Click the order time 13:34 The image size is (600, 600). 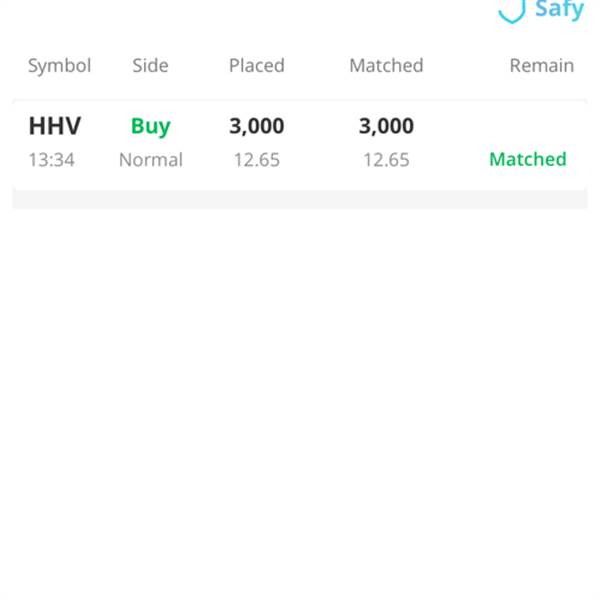(x=52, y=160)
